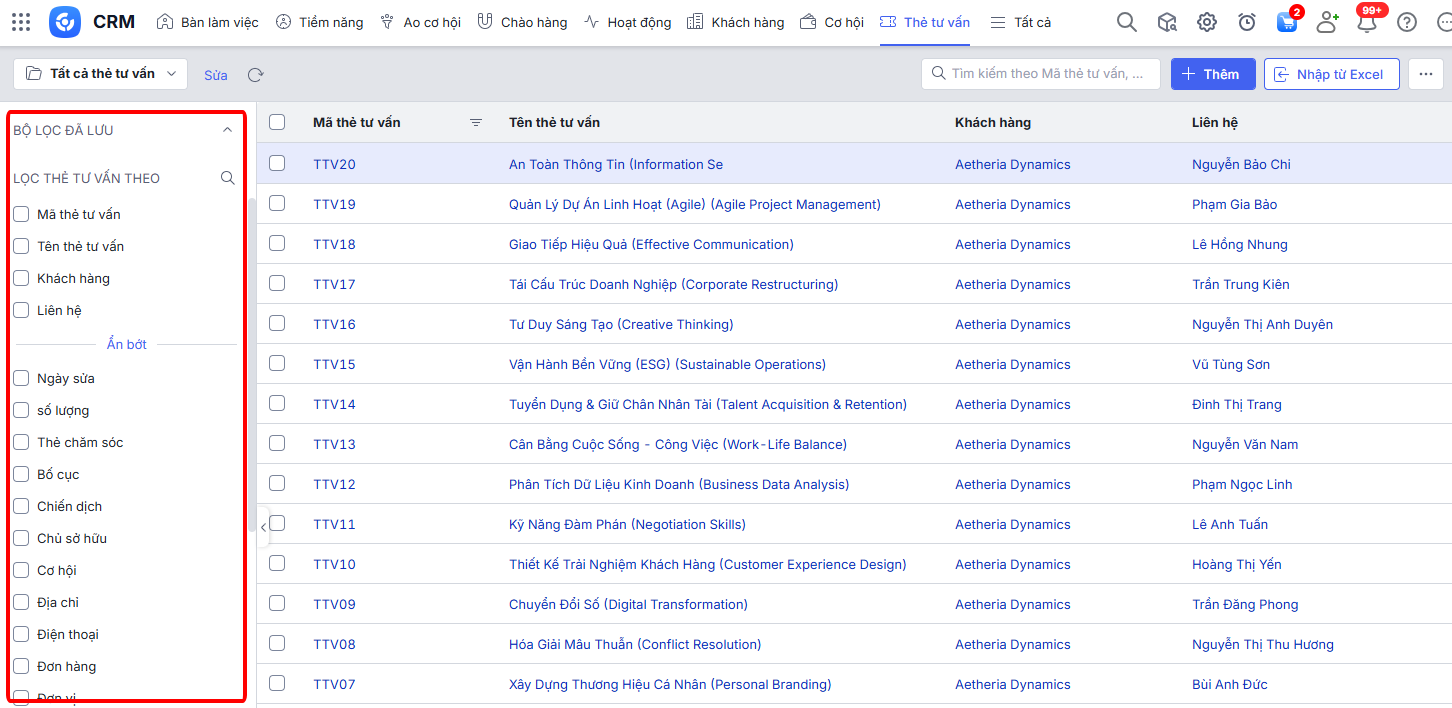Click the notifications bell icon

pos(1367,22)
